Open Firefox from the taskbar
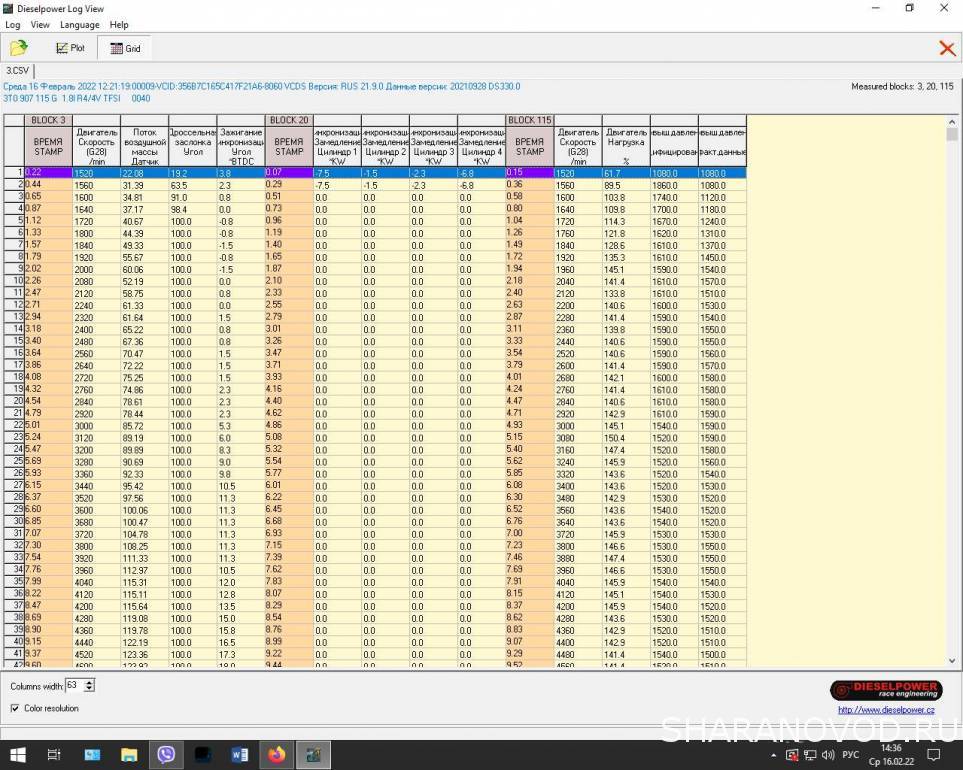The image size is (963, 770). pyautogui.click(x=276, y=754)
